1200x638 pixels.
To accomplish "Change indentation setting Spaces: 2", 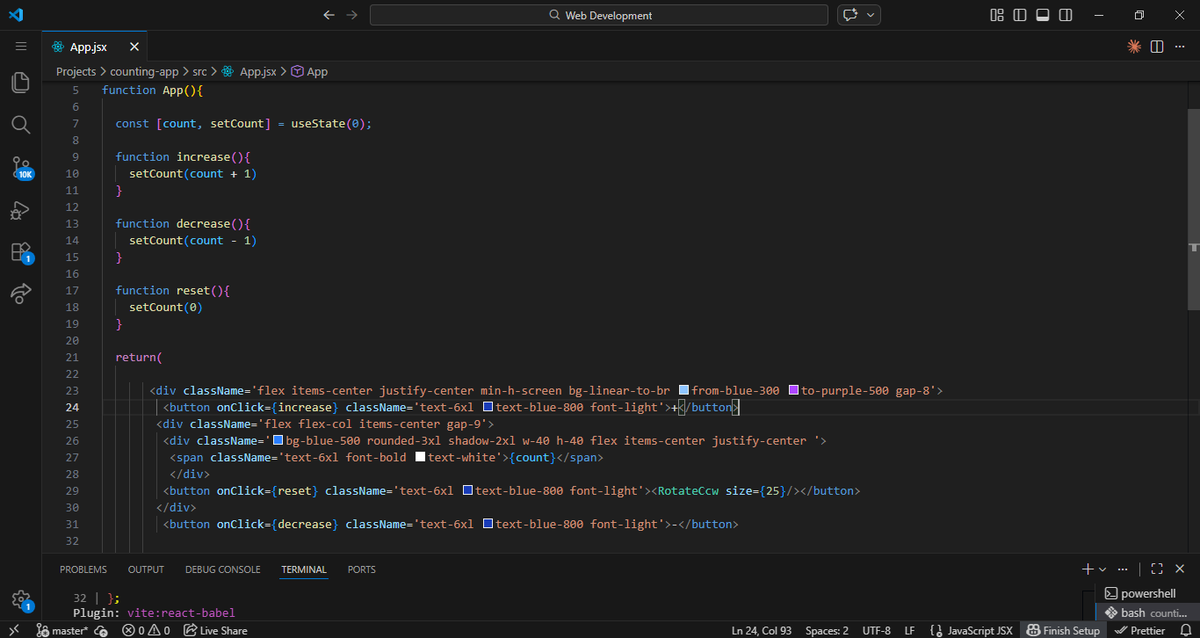I will (827, 630).
